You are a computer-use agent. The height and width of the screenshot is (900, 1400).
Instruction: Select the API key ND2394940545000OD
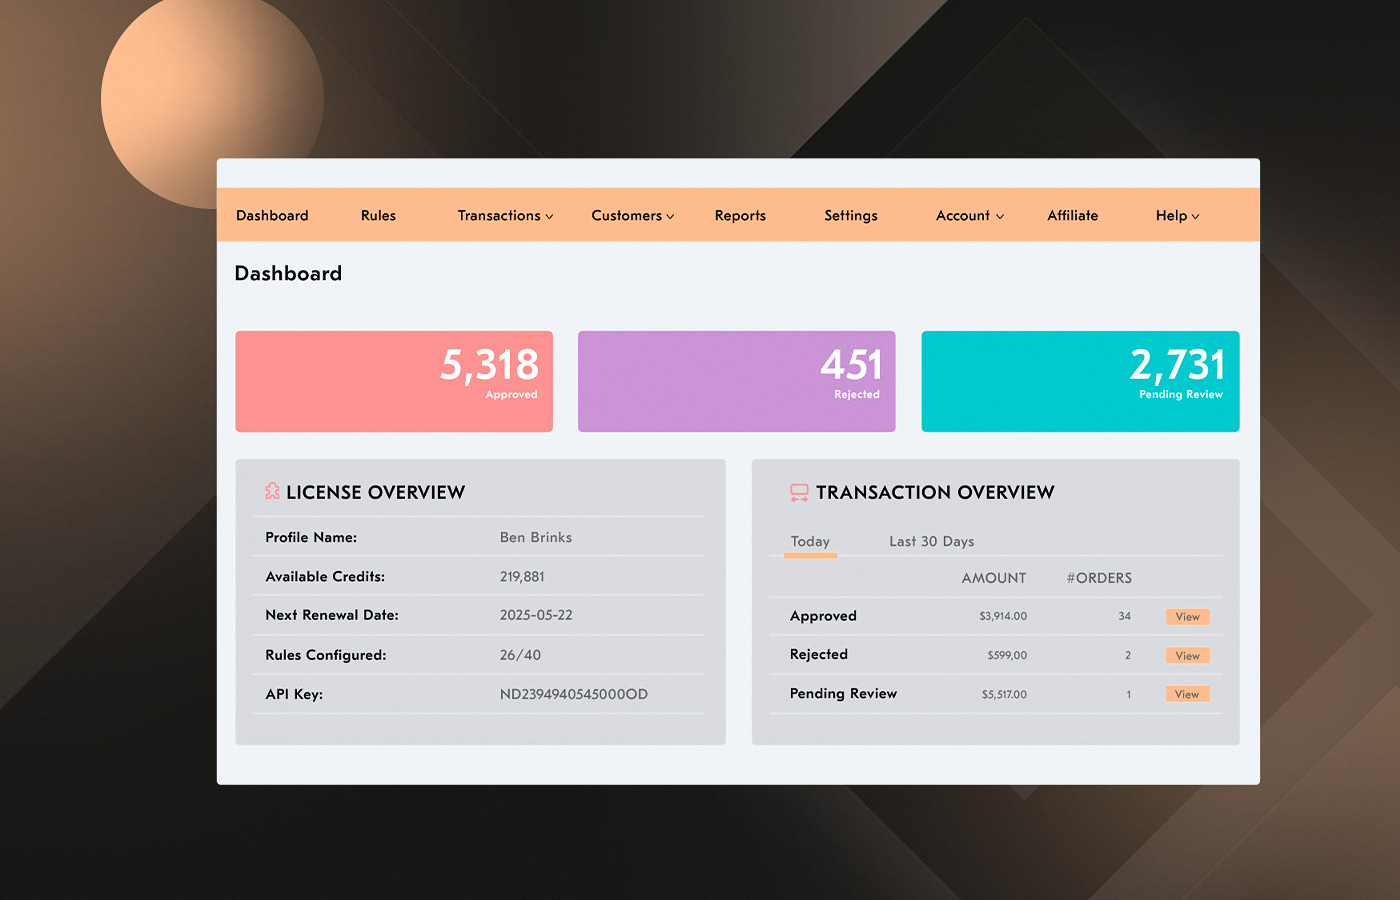(574, 694)
